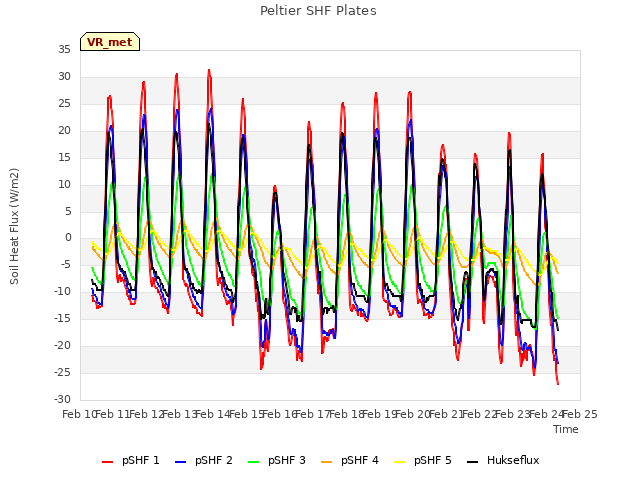Toggle Hukseflux legend entry
Screen dimensions: 640x480
[503, 460]
